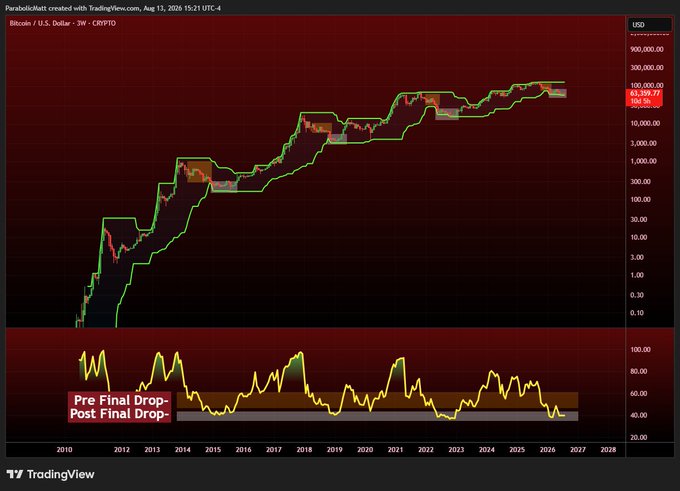Click the 2022 year on time axis

click(x=425, y=449)
